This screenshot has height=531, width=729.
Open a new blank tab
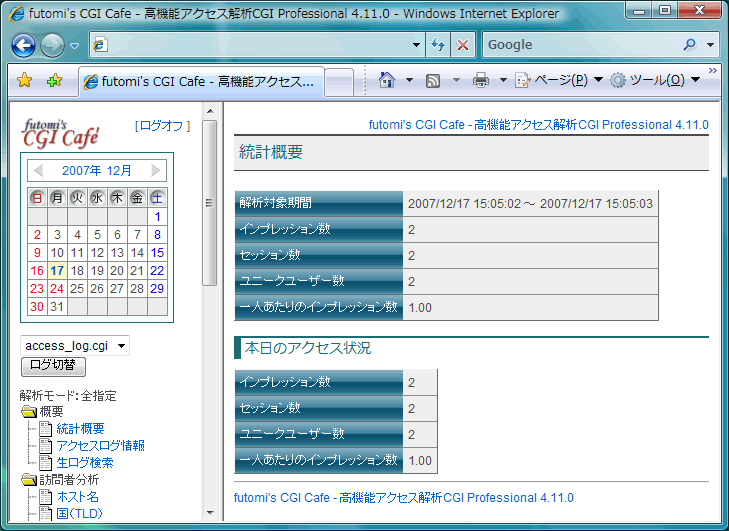(x=338, y=82)
